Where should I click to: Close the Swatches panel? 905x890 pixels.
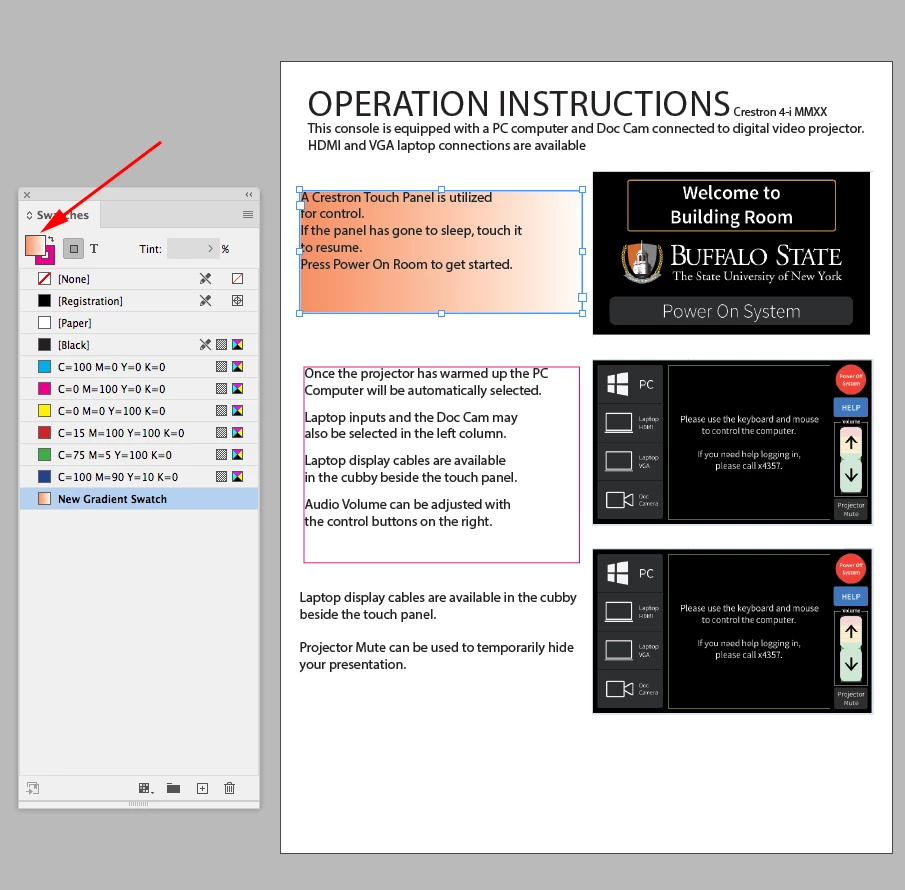pyautogui.click(x=27, y=195)
